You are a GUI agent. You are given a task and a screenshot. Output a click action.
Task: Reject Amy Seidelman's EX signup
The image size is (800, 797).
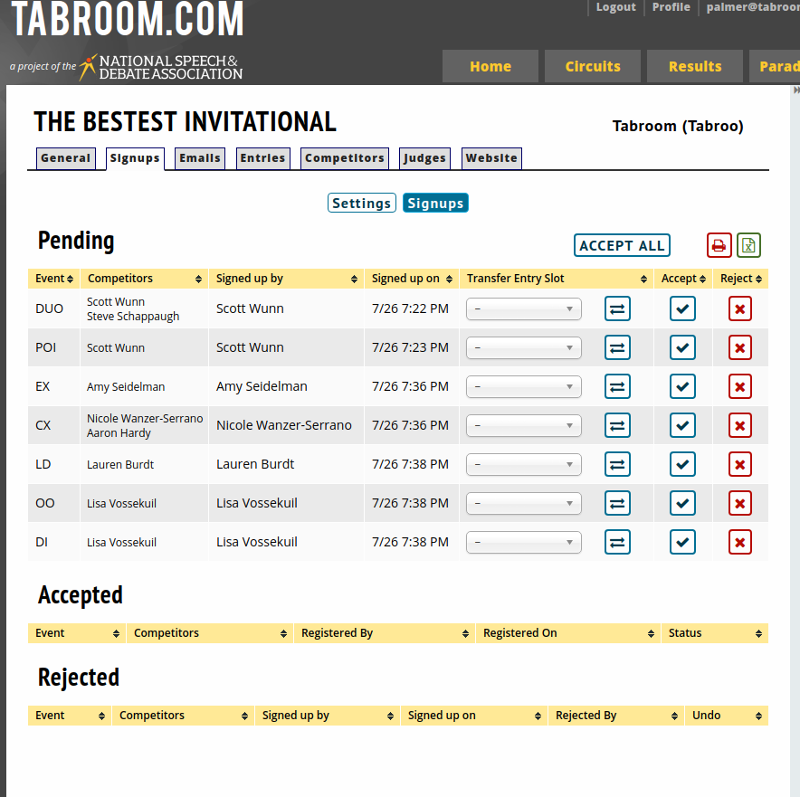point(740,387)
